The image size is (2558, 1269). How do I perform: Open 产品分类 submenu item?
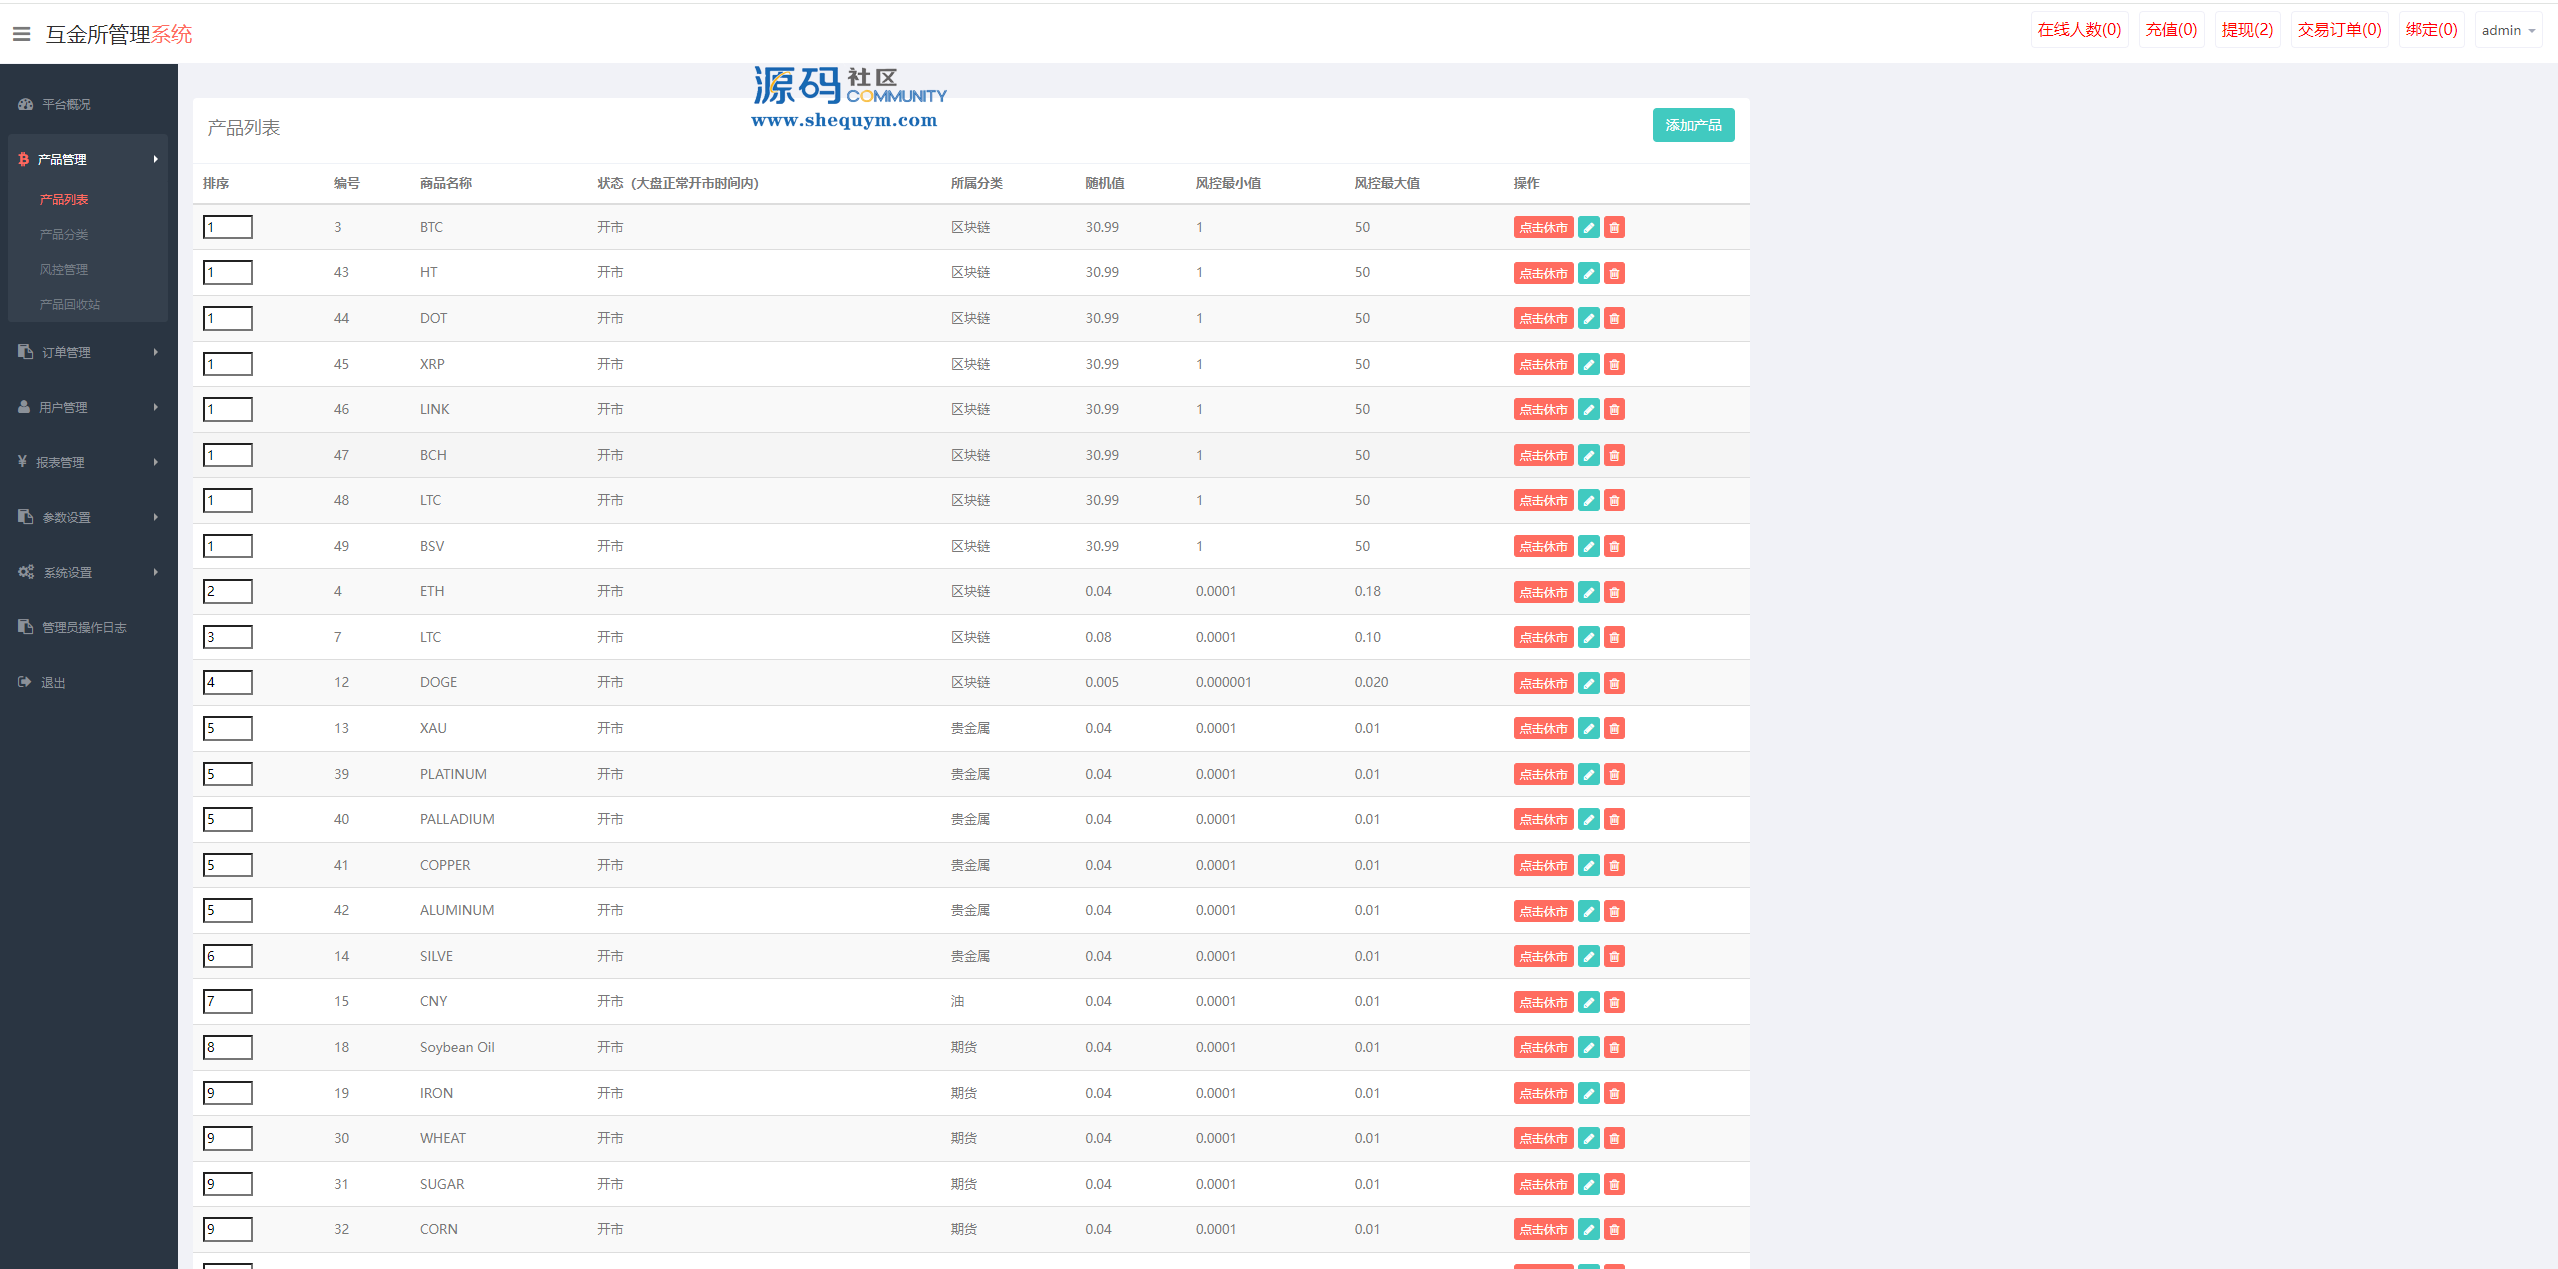click(64, 234)
